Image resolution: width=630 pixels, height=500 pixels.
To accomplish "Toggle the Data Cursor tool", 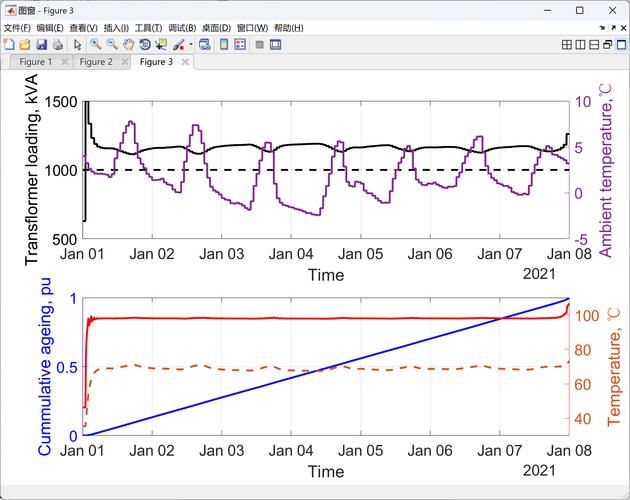I will (161, 45).
